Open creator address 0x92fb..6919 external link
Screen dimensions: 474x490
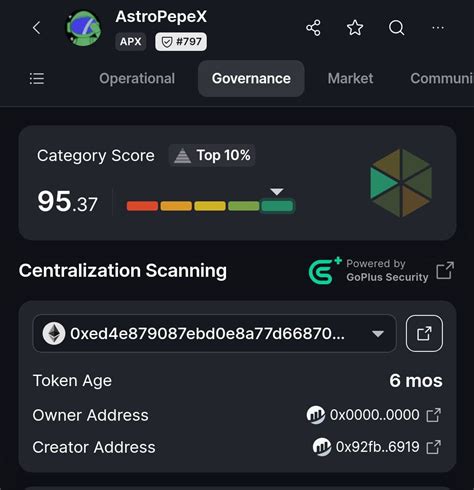pos(434,447)
